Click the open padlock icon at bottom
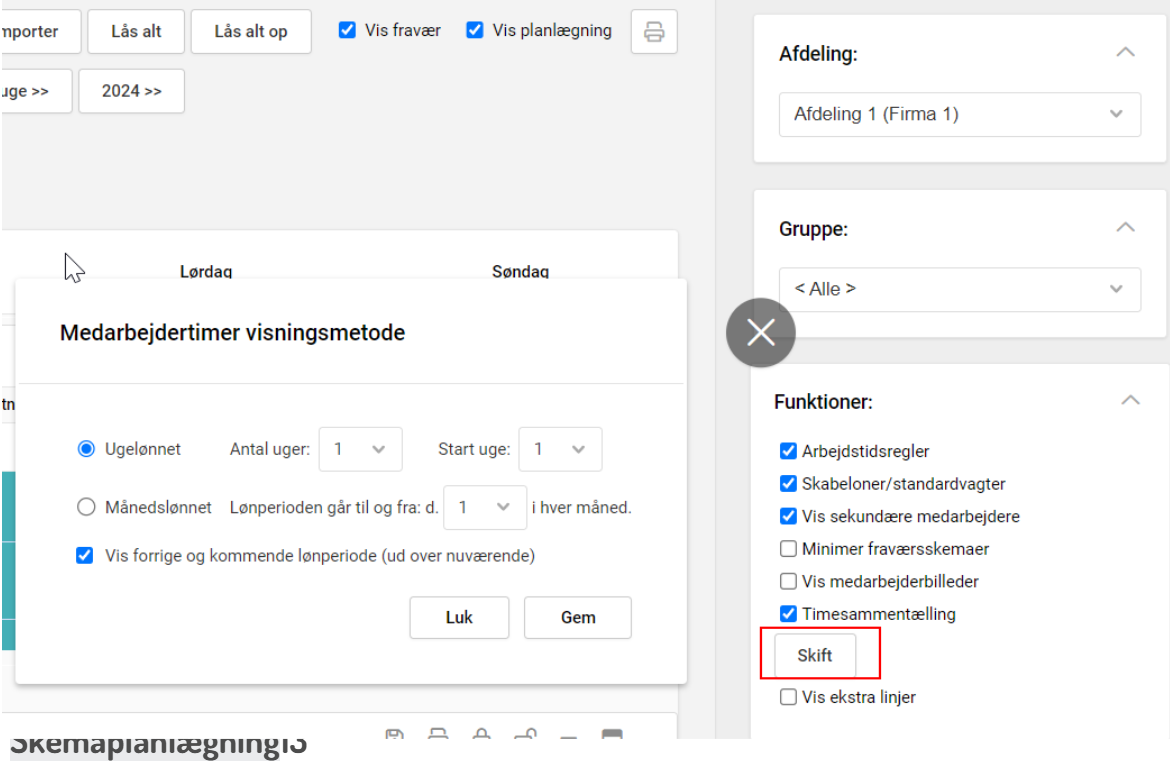The width and height of the screenshot is (1170, 763). 524,737
